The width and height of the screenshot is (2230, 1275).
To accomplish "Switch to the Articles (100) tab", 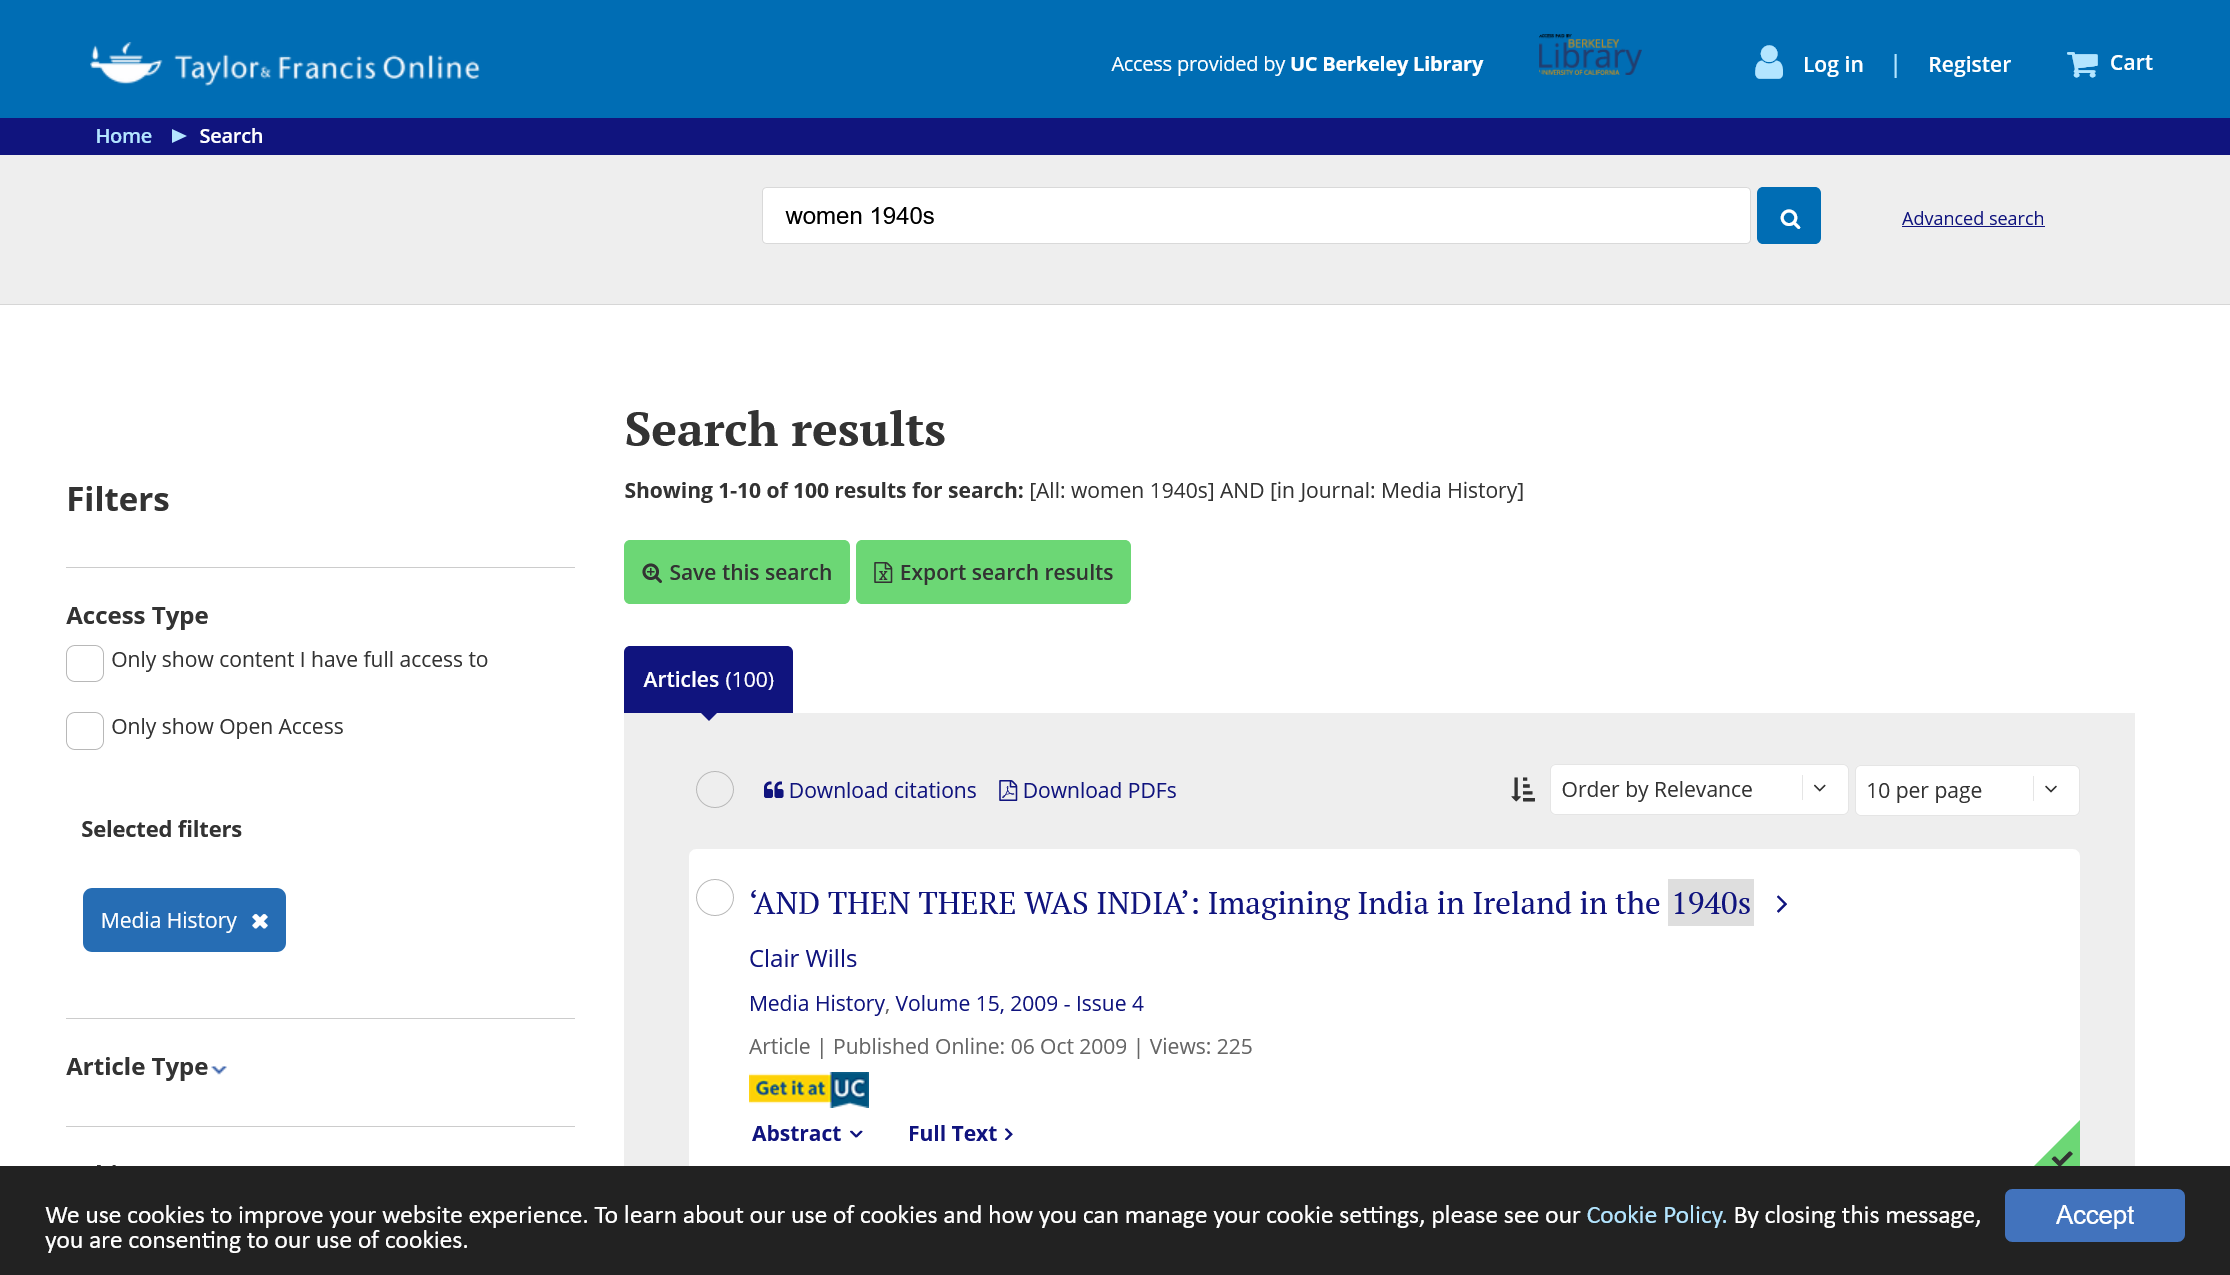I will (x=708, y=679).
